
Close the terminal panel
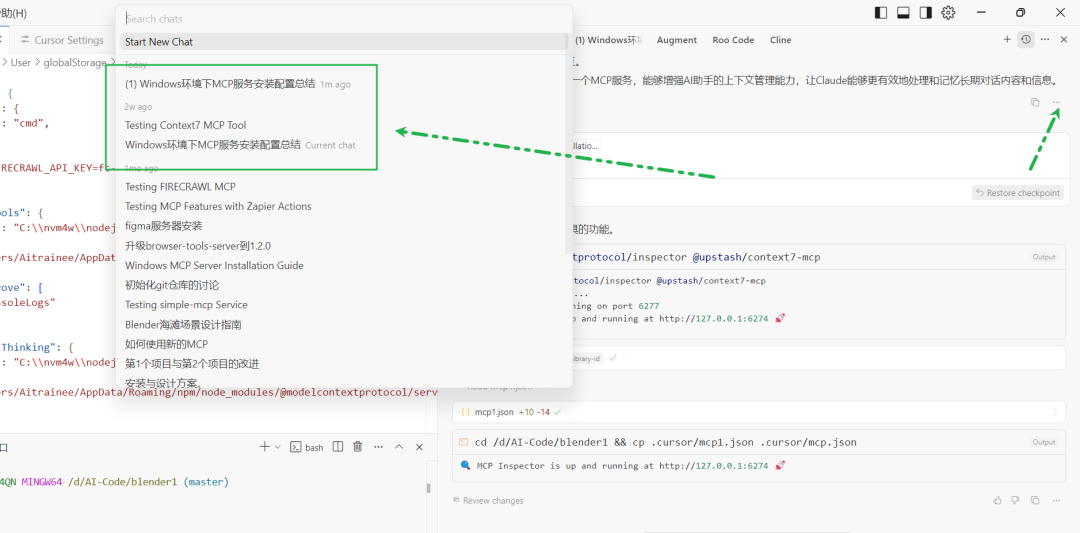(419, 447)
